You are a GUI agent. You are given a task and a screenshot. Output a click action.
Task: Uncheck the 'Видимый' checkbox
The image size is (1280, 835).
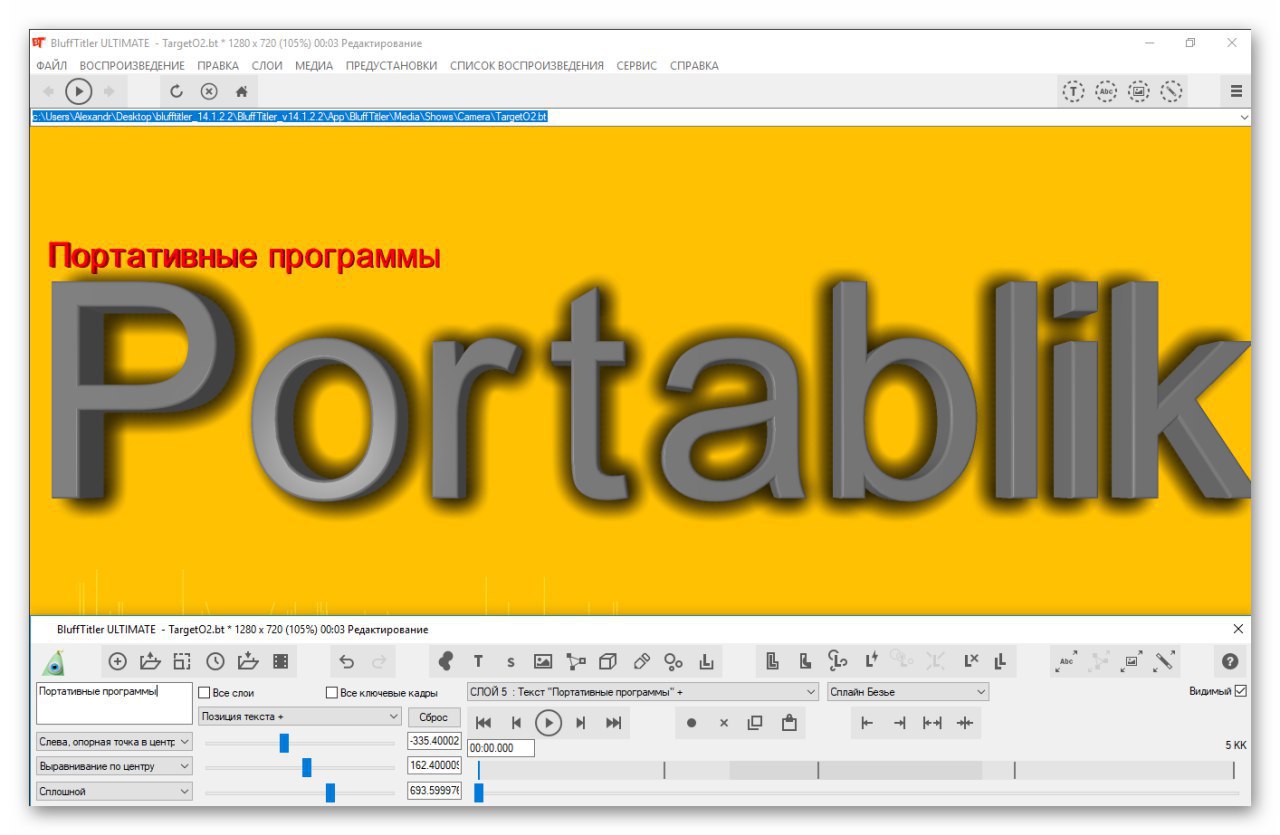point(1241,691)
